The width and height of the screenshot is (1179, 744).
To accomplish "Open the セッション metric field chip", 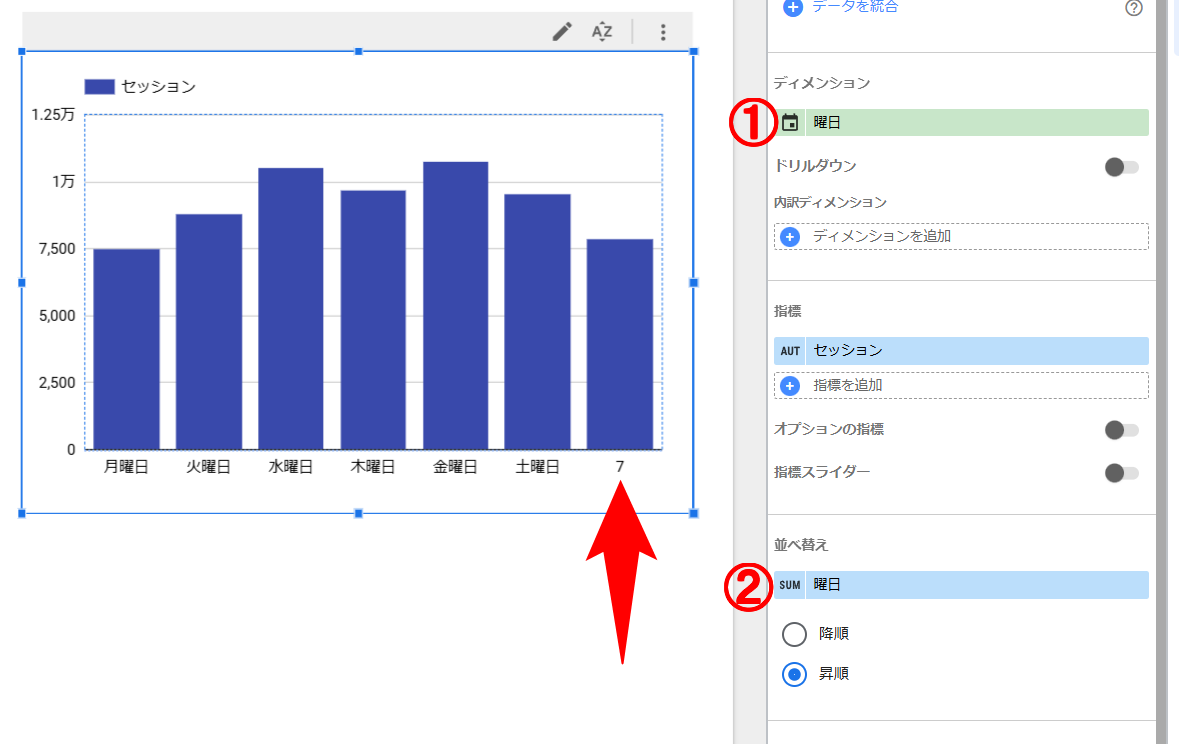I will 975,351.
